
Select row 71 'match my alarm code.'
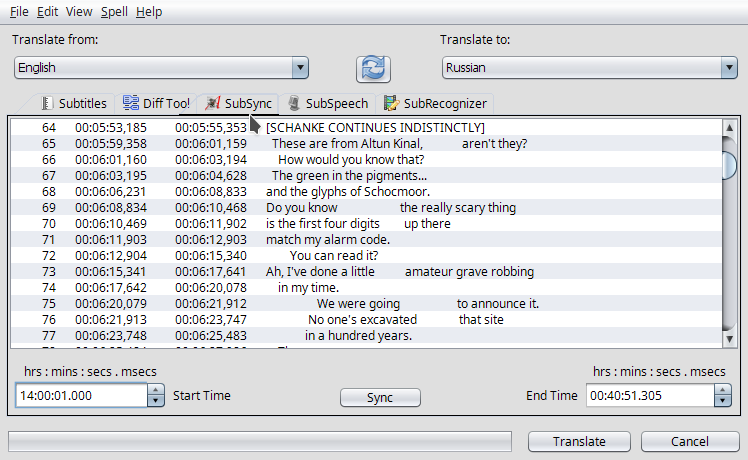point(366,240)
